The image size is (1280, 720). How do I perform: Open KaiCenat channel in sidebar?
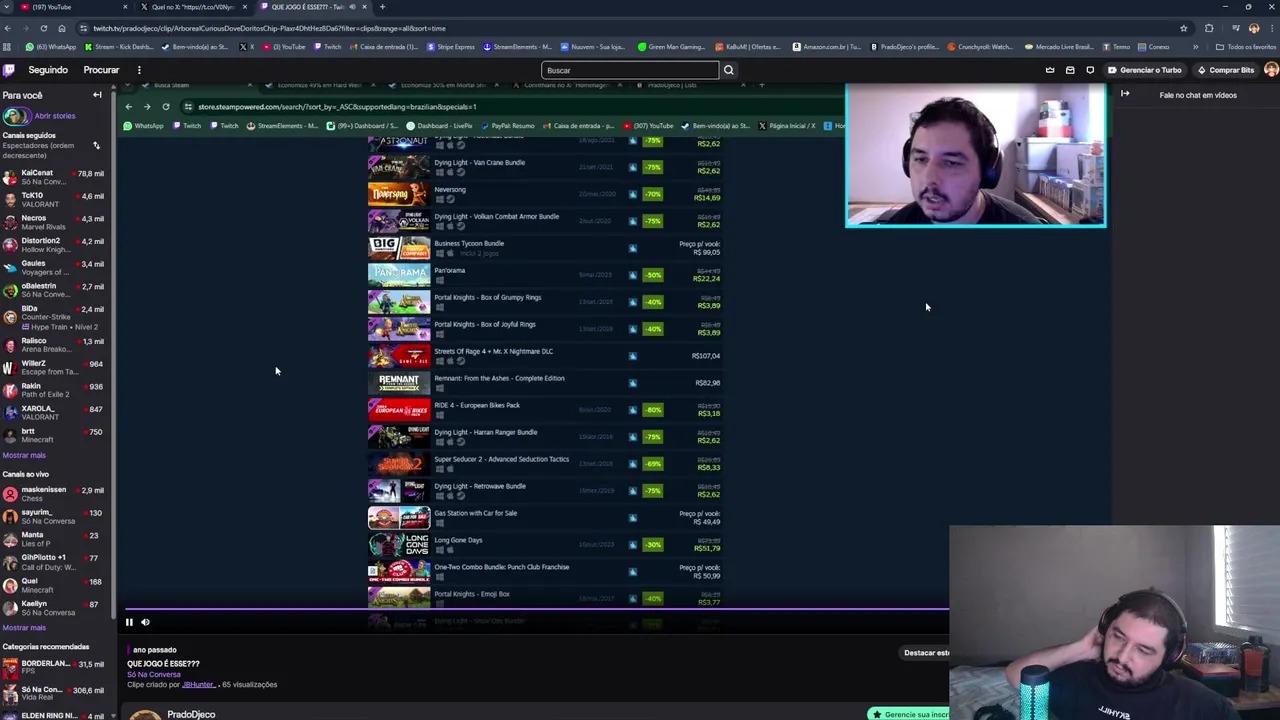click(x=57, y=177)
